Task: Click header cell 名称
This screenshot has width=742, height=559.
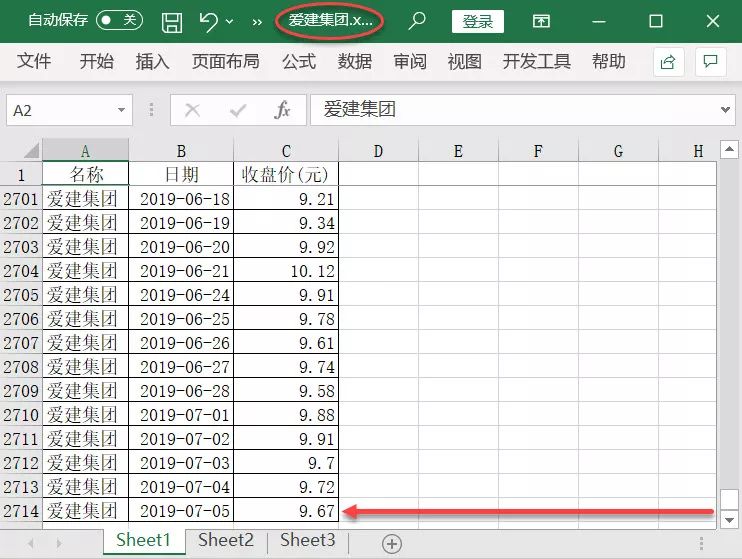Action: click(x=86, y=174)
